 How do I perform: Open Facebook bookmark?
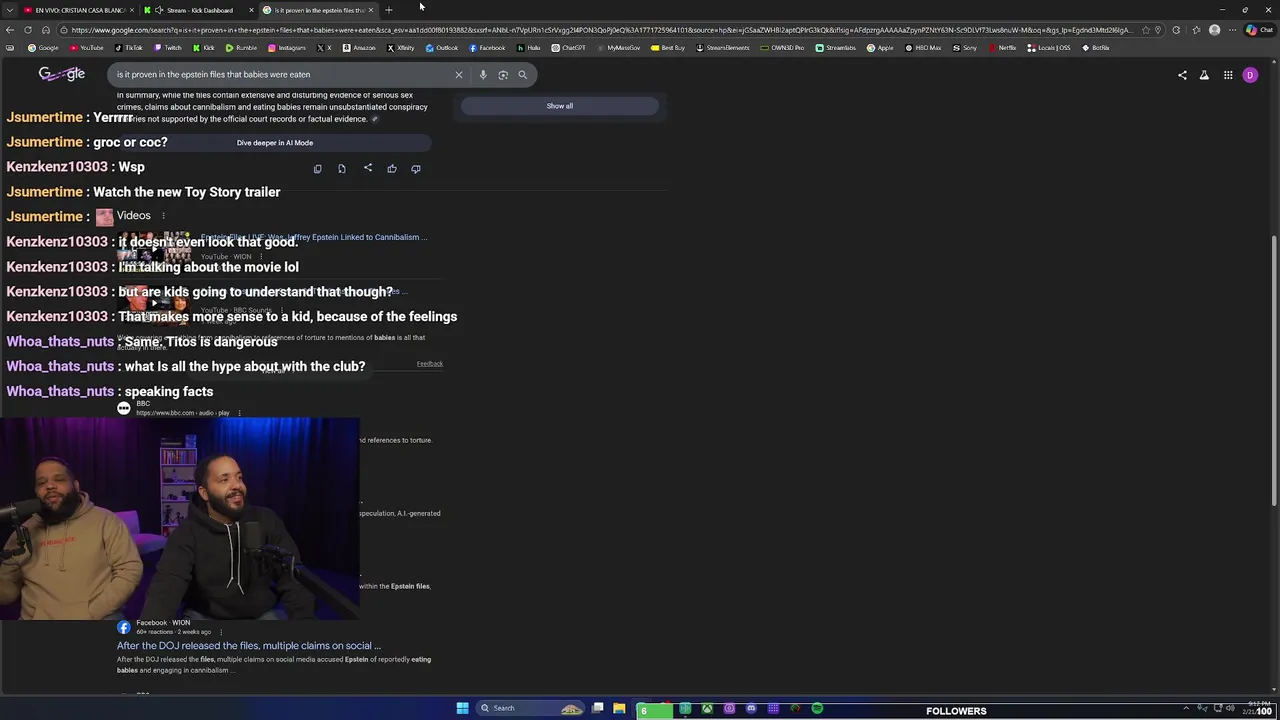[487, 48]
